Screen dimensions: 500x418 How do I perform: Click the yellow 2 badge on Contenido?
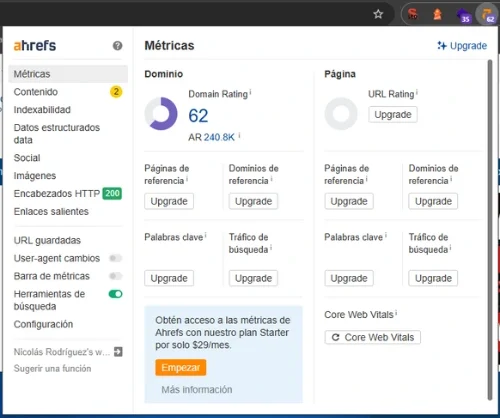[x=116, y=92]
